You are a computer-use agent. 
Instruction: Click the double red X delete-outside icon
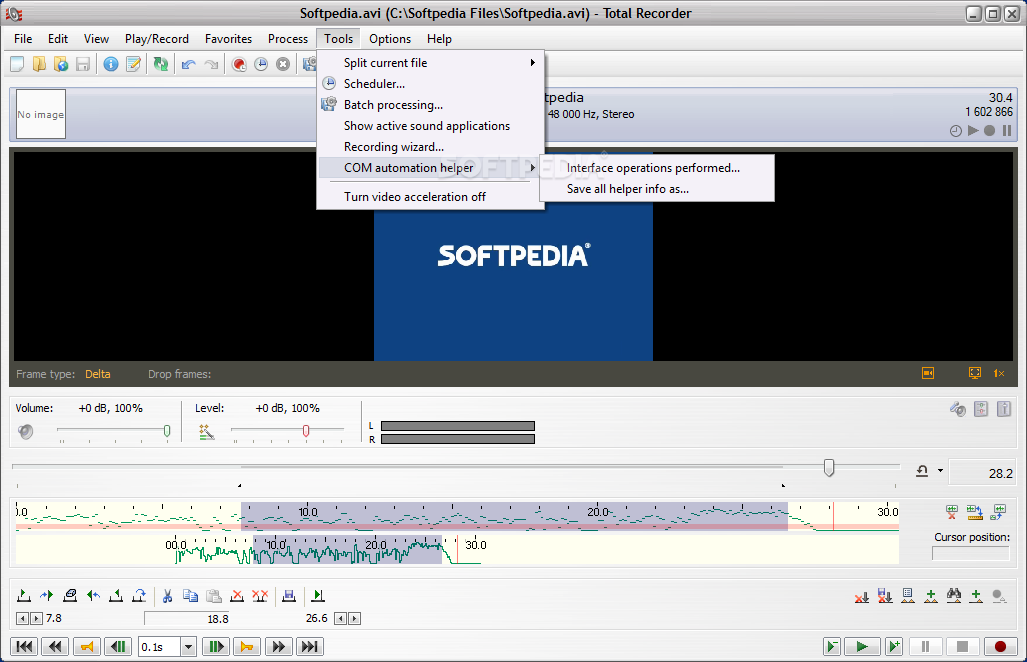click(260, 595)
